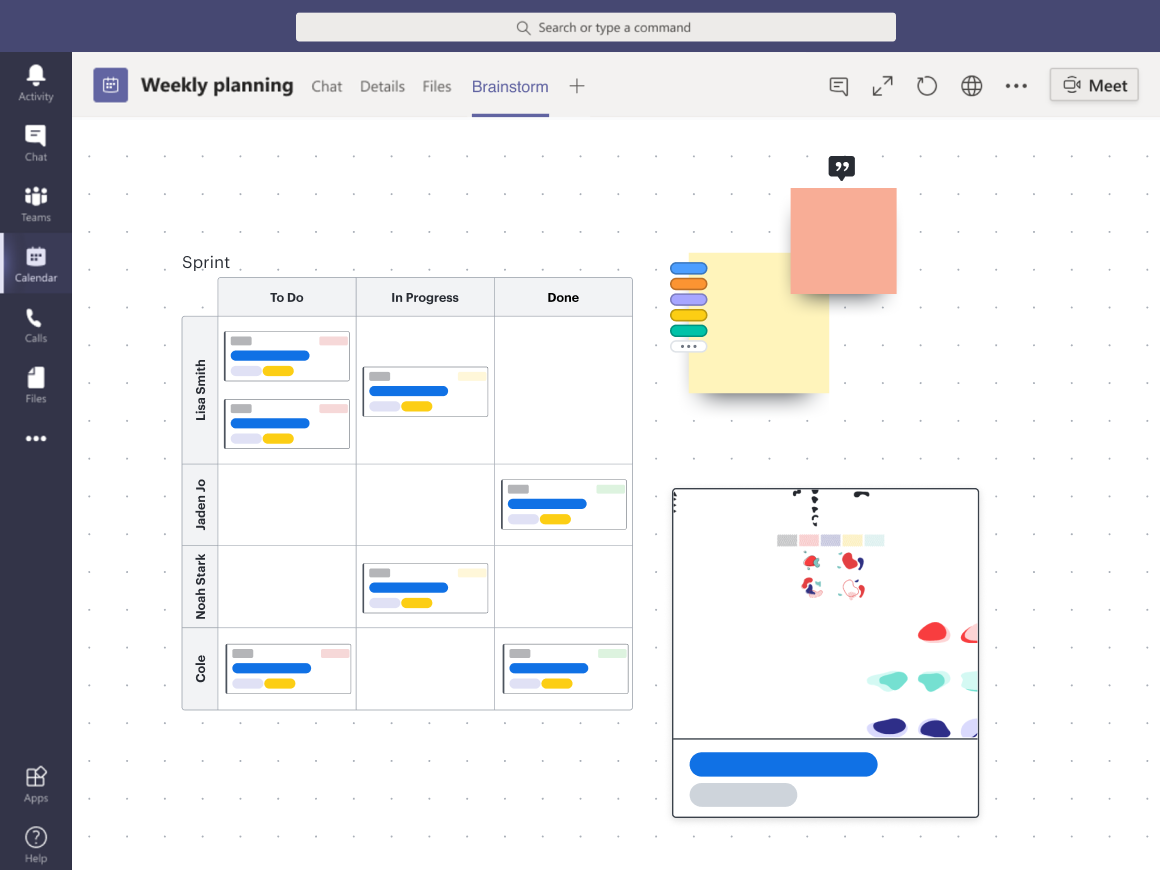Pick the teal color swatch on sticky note
The width and height of the screenshot is (1160, 870).
(688, 331)
